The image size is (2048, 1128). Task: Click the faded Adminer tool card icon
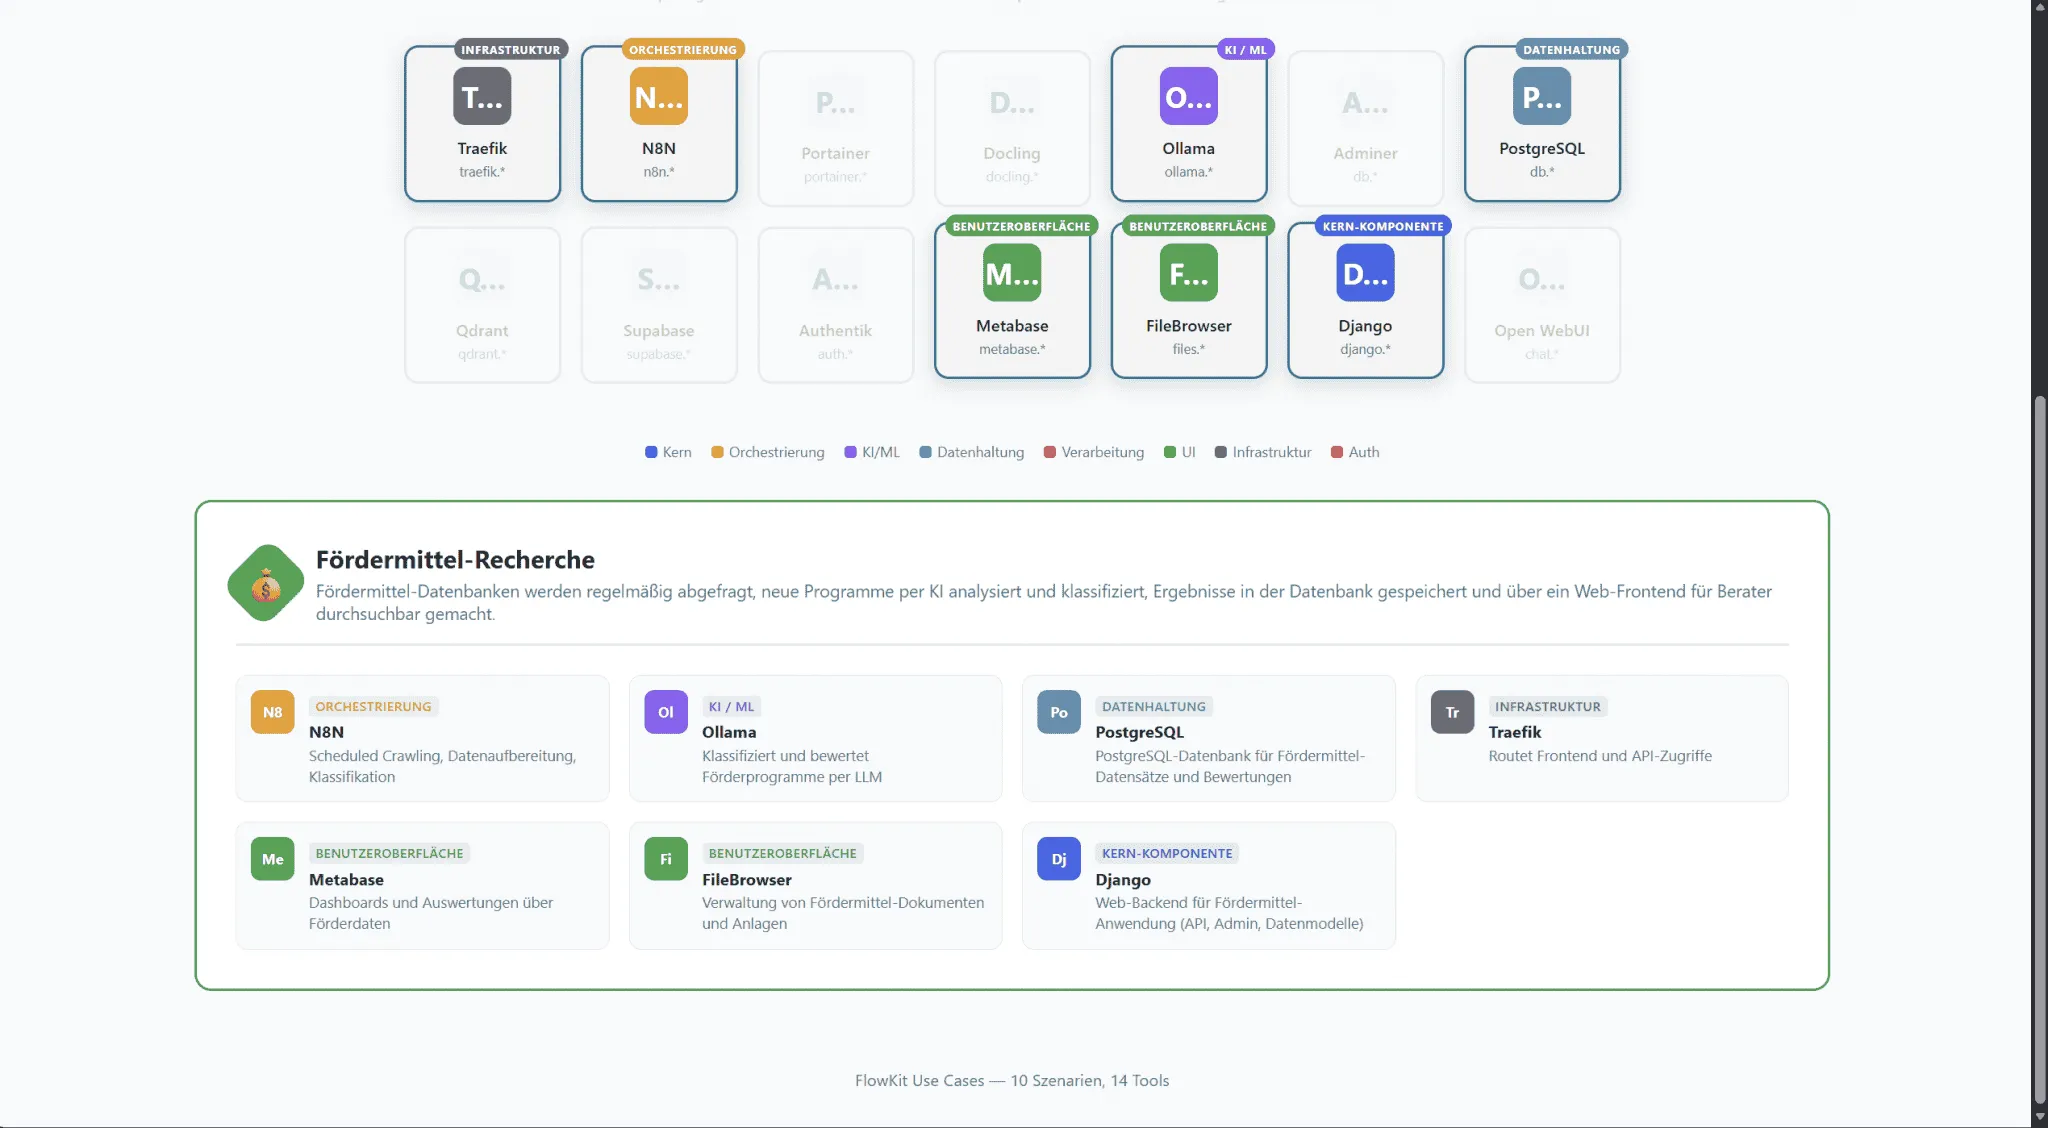click(1365, 102)
